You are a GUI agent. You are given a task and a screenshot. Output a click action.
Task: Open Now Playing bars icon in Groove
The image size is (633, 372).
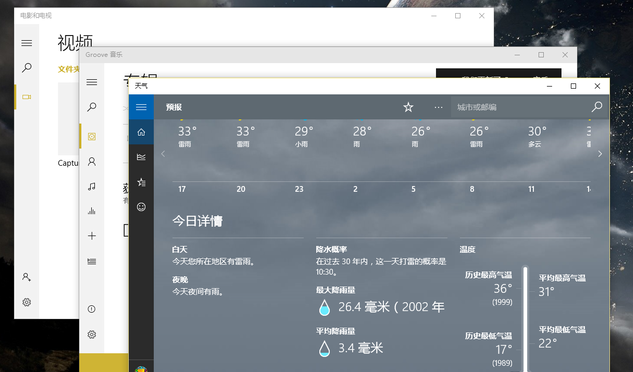[92, 211]
